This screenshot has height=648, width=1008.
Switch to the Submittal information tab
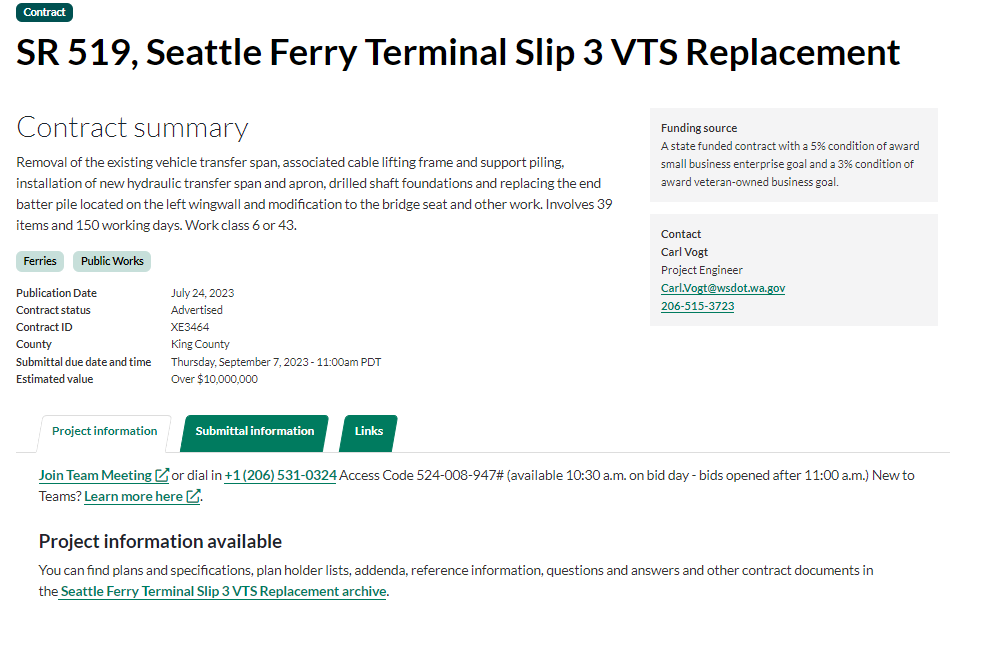point(255,432)
